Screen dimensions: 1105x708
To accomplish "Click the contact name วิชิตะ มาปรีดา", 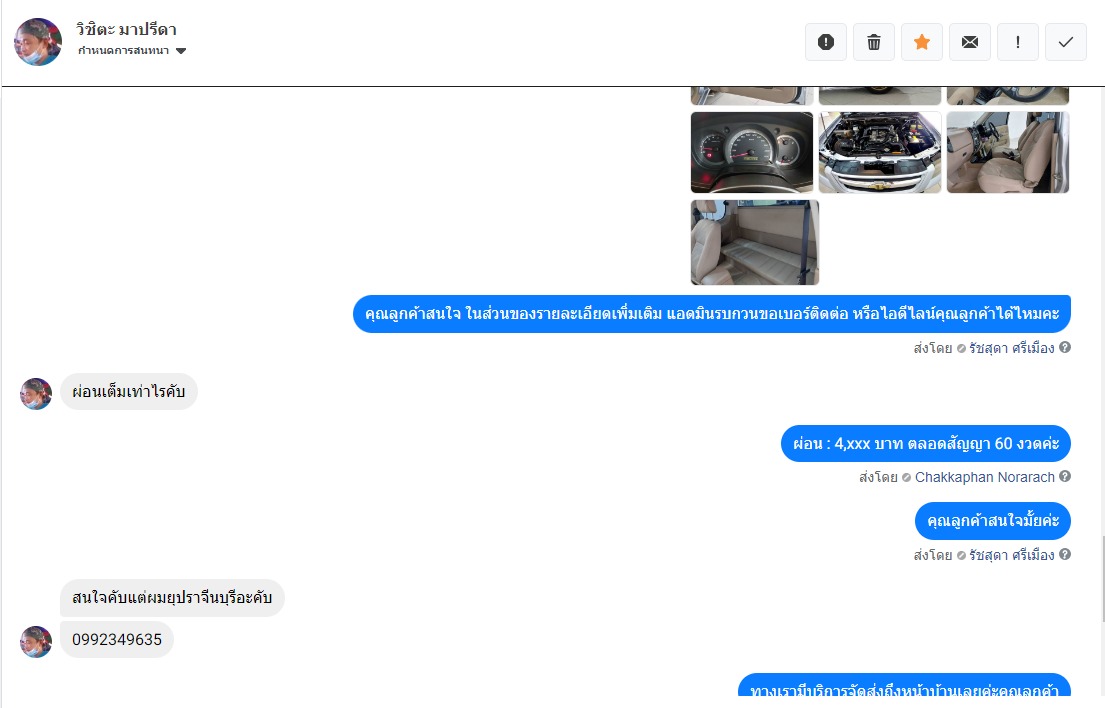I will tap(126, 30).
